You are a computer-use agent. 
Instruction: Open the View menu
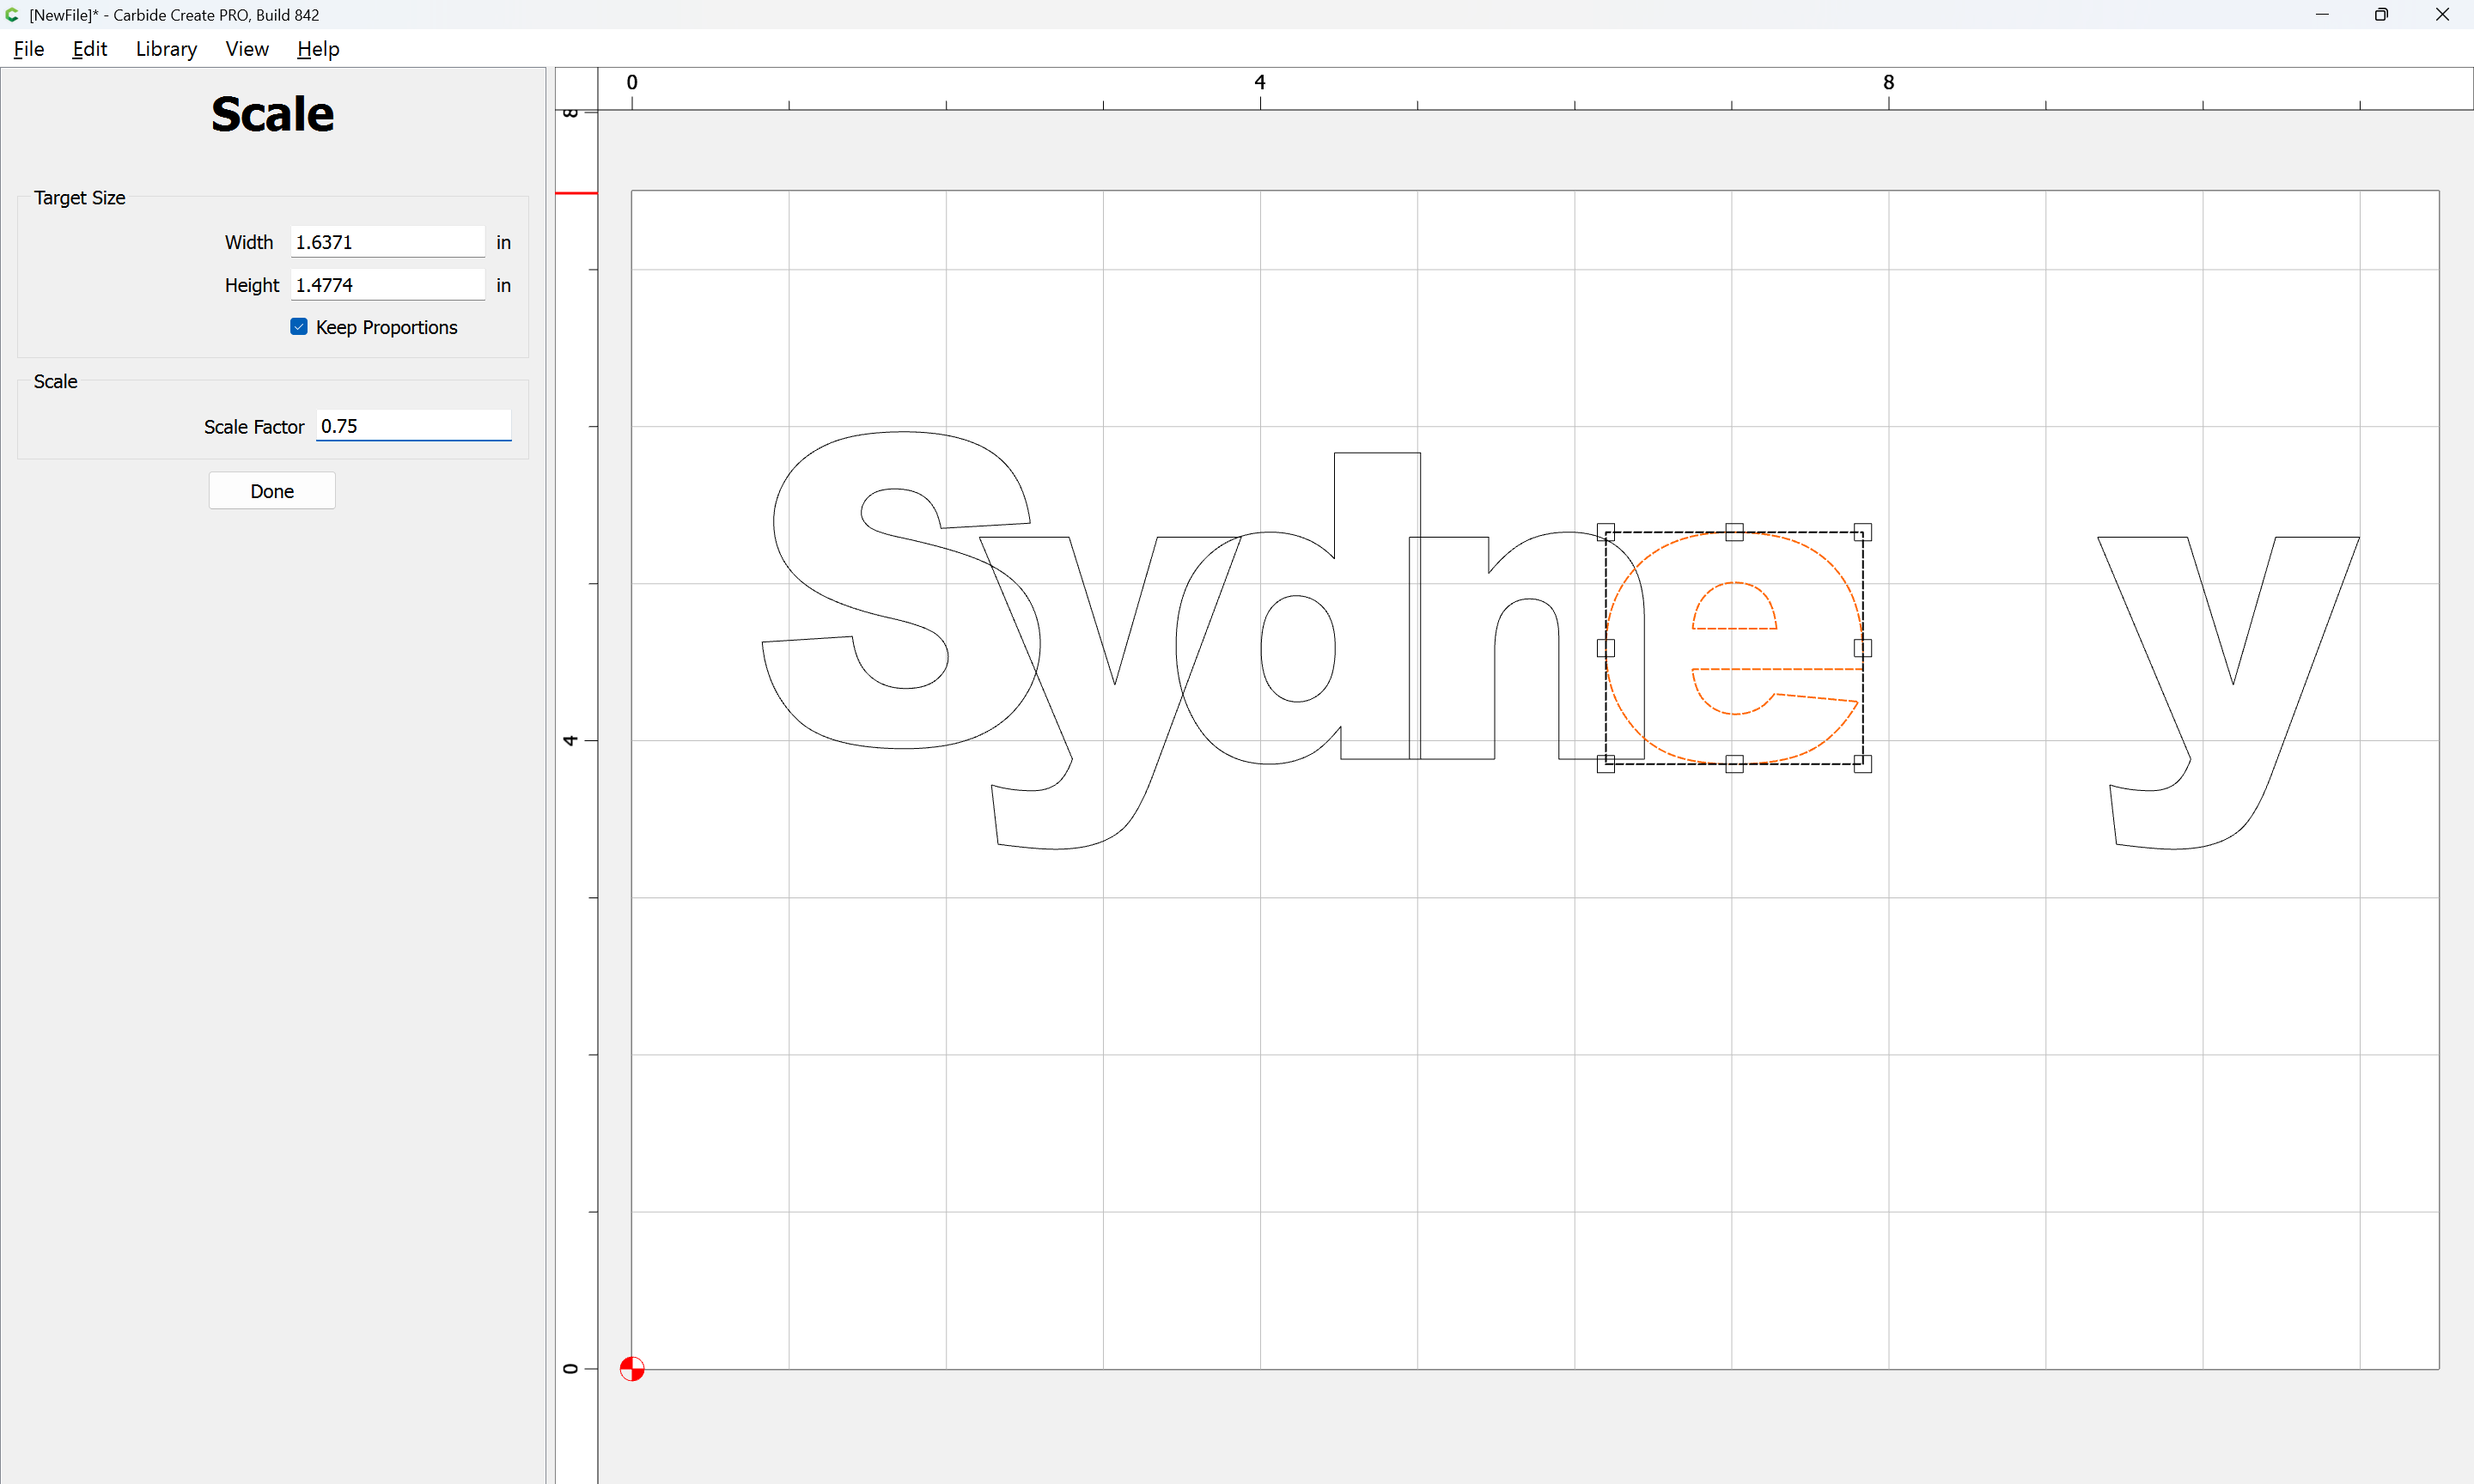(x=246, y=49)
